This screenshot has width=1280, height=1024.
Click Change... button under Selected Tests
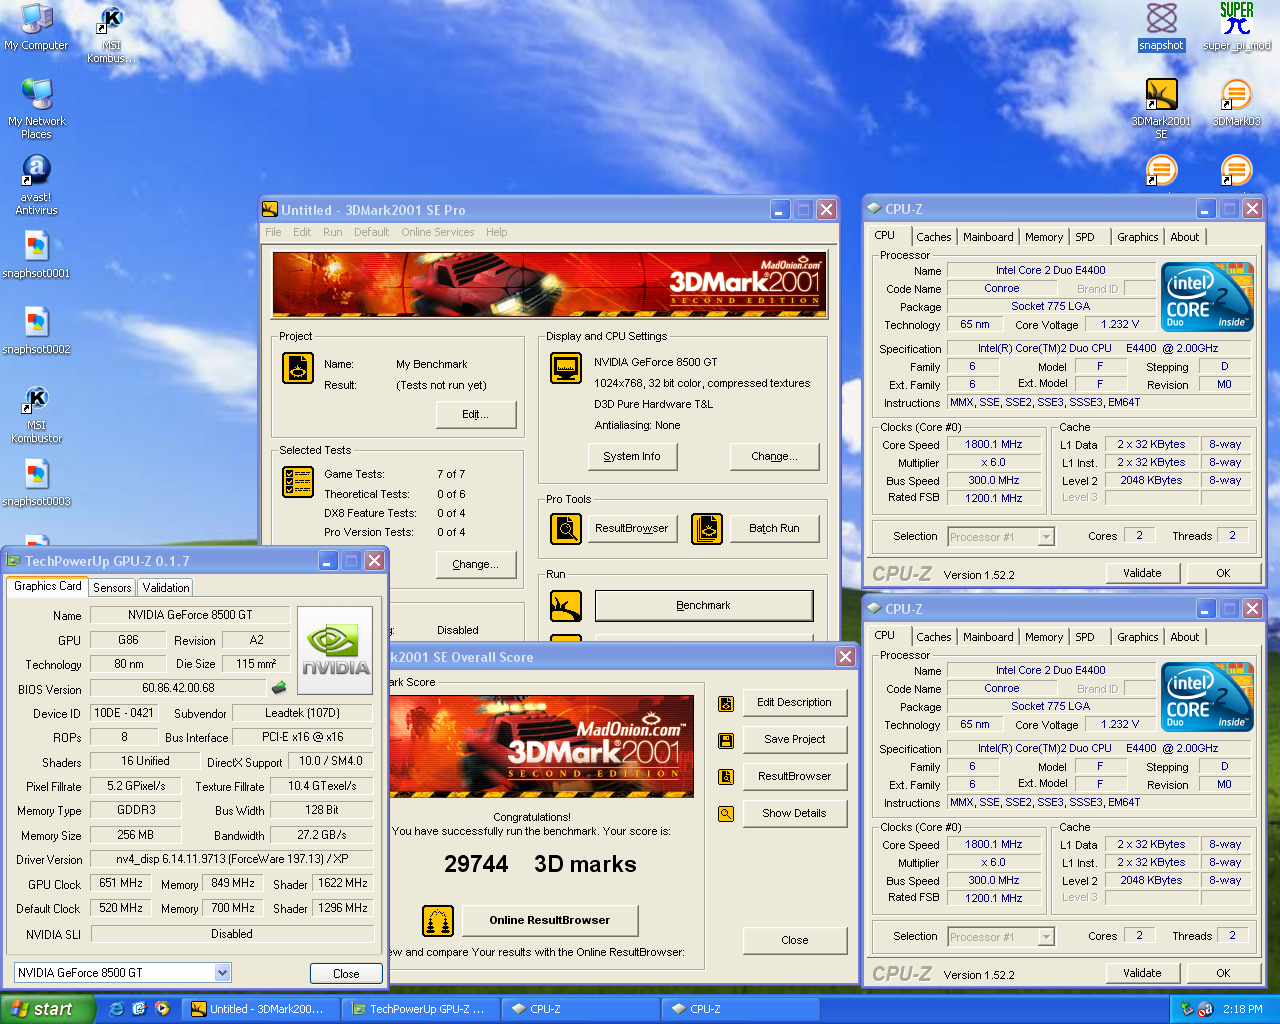(x=476, y=564)
